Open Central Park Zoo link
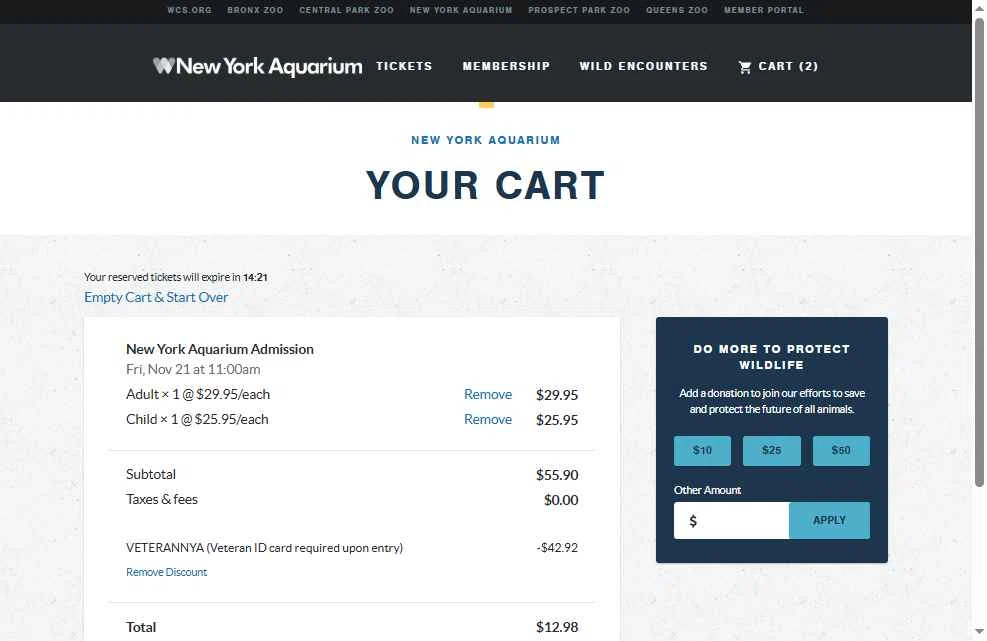The image size is (987, 641). click(346, 10)
